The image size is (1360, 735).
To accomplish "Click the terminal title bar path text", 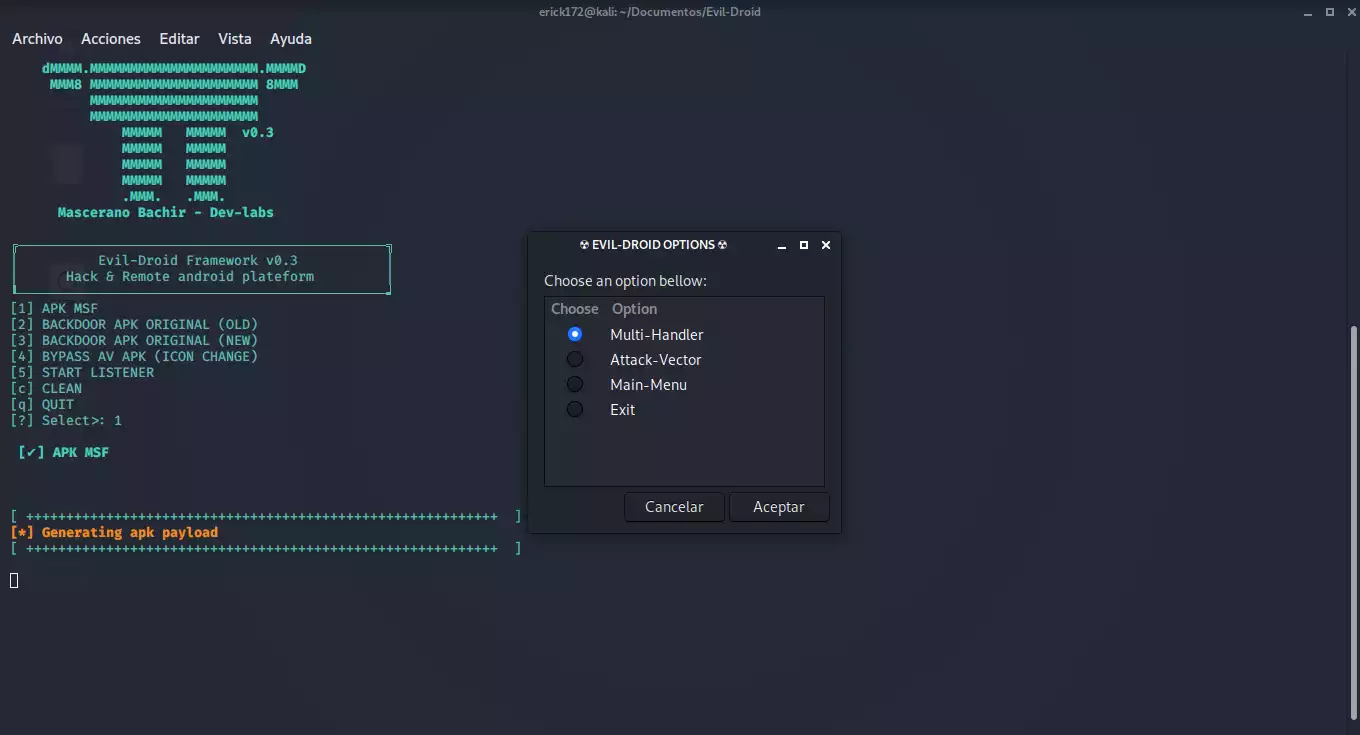I will point(648,12).
